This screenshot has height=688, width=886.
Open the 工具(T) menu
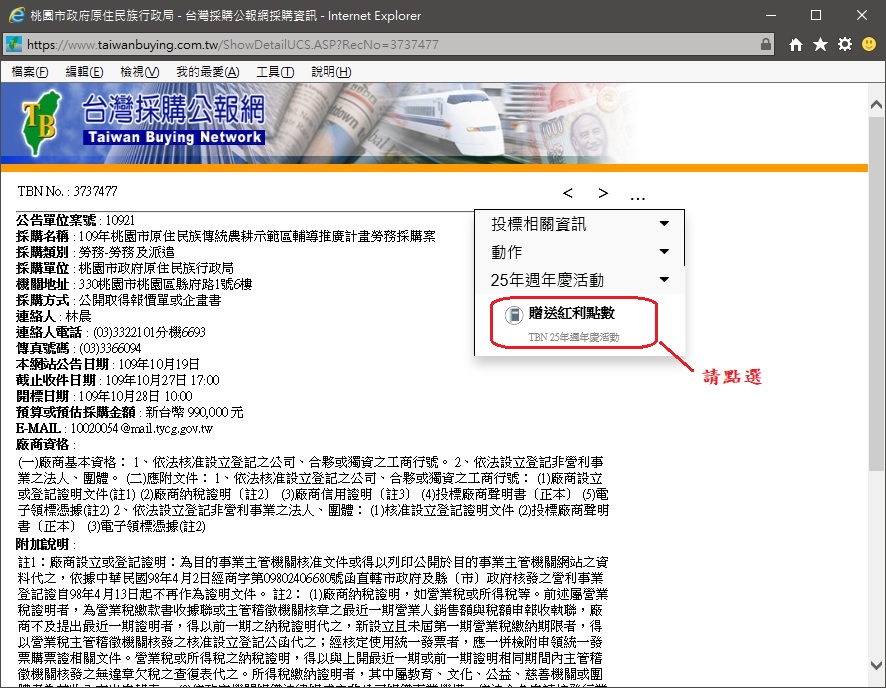pyautogui.click(x=275, y=72)
